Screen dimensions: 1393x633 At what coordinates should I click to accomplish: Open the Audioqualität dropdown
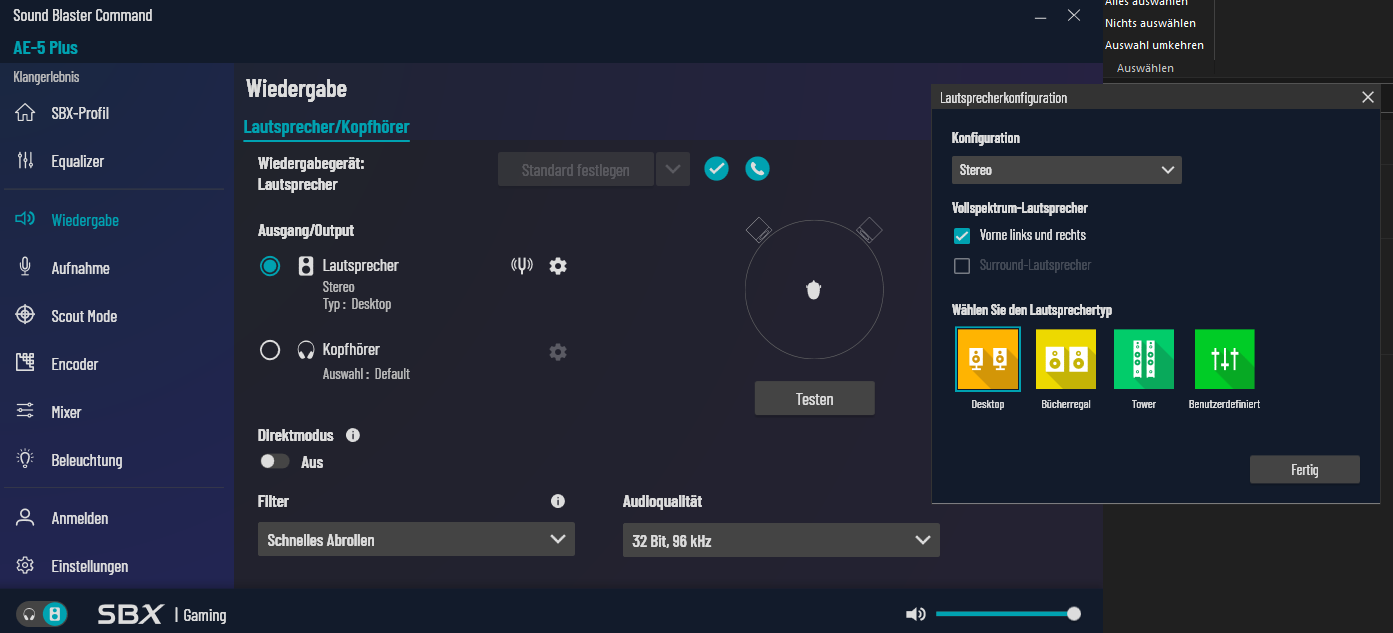click(780, 540)
